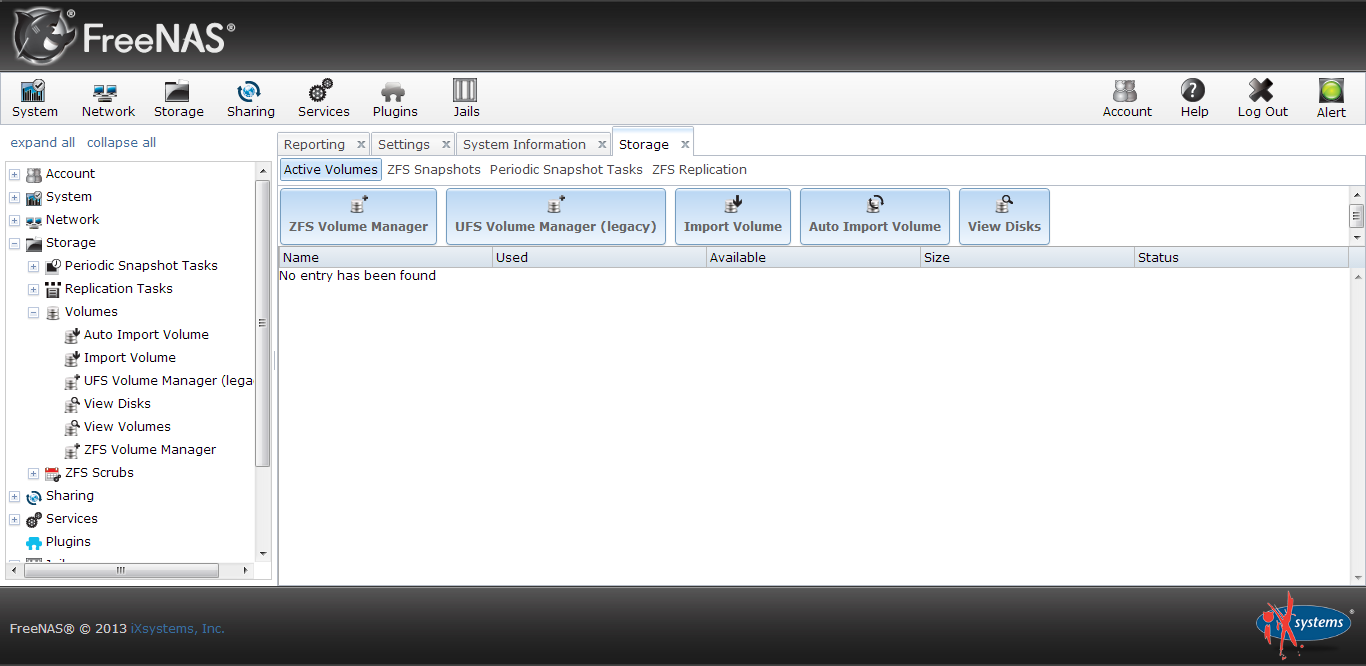Image resolution: width=1366 pixels, height=666 pixels.
Task: Click the expand all link
Action: (43, 143)
